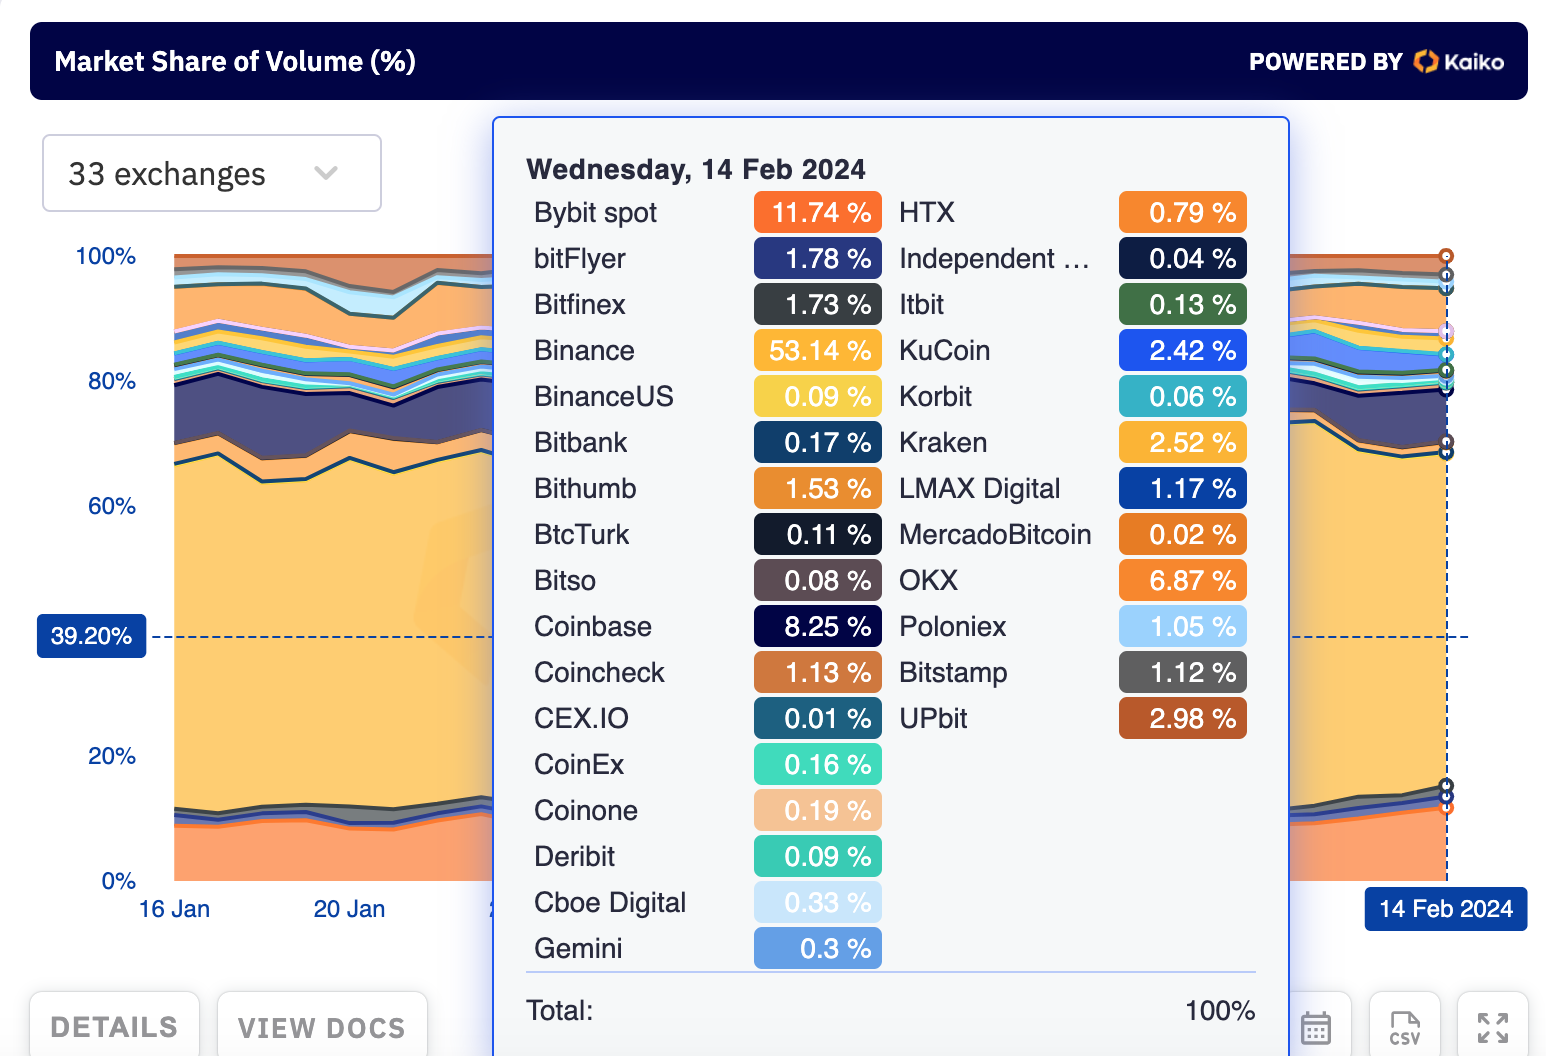Image resolution: width=1546 pixels, height=1056 pixels.
Task: Click the 14 Feb 2024 x-axis marker
Action: click(1446, 909)
